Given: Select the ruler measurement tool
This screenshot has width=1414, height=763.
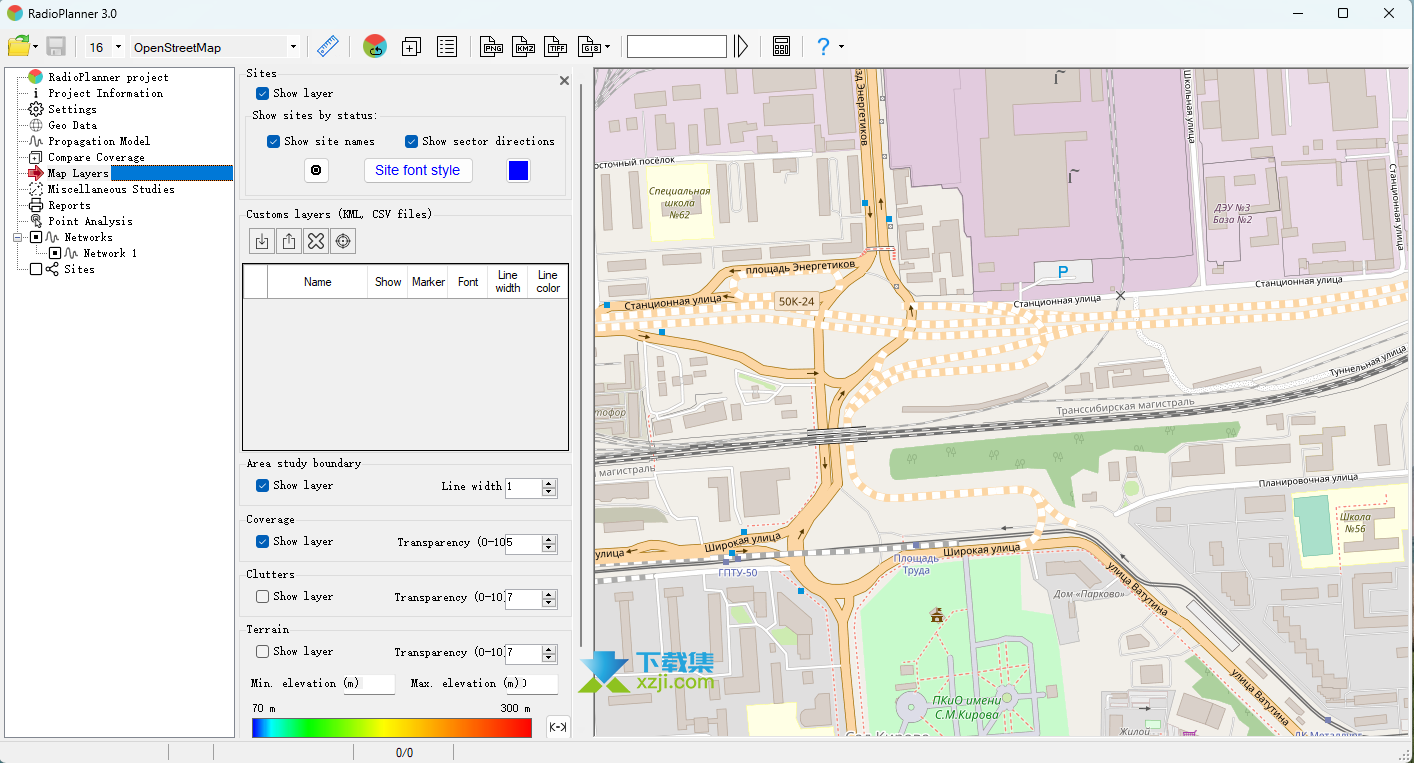Looking at the screenshot, I should [x=327, y=46].
